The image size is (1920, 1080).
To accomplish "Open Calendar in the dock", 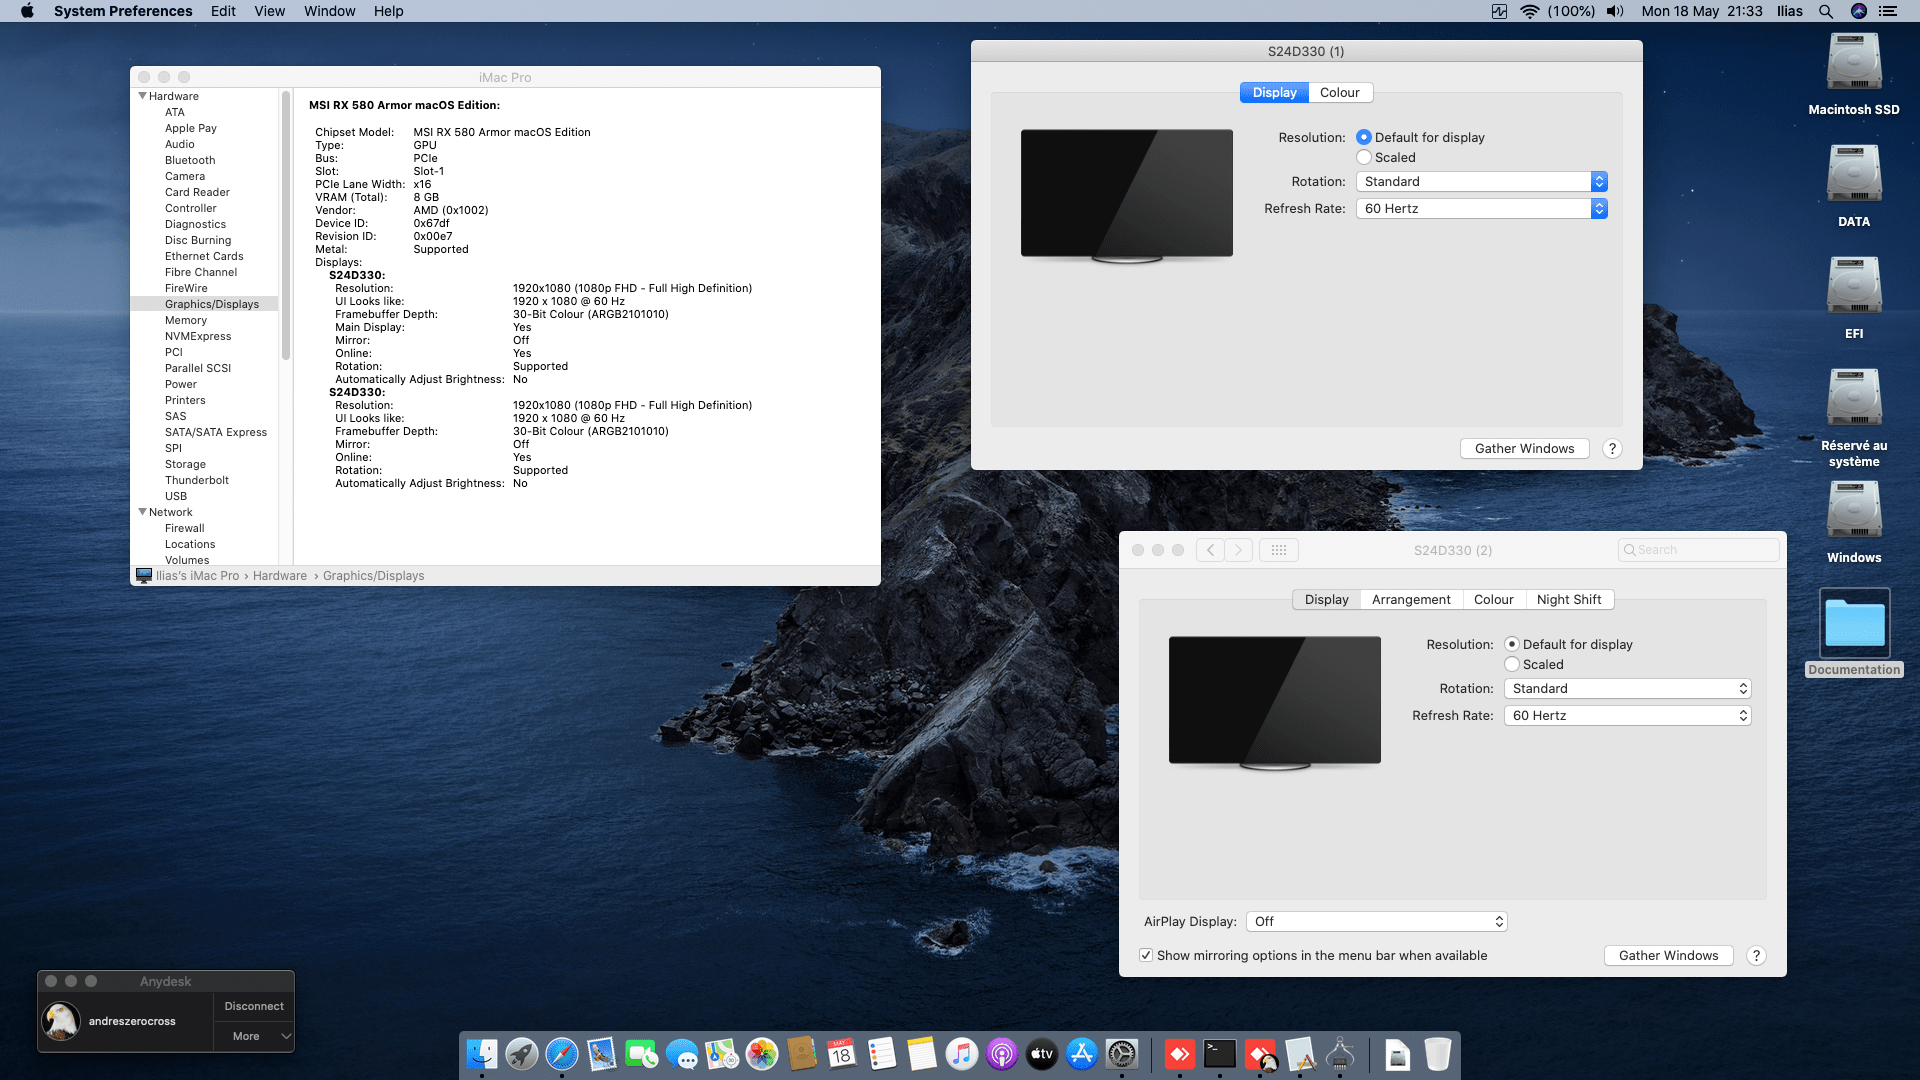I will click(x=842, y=1054).
